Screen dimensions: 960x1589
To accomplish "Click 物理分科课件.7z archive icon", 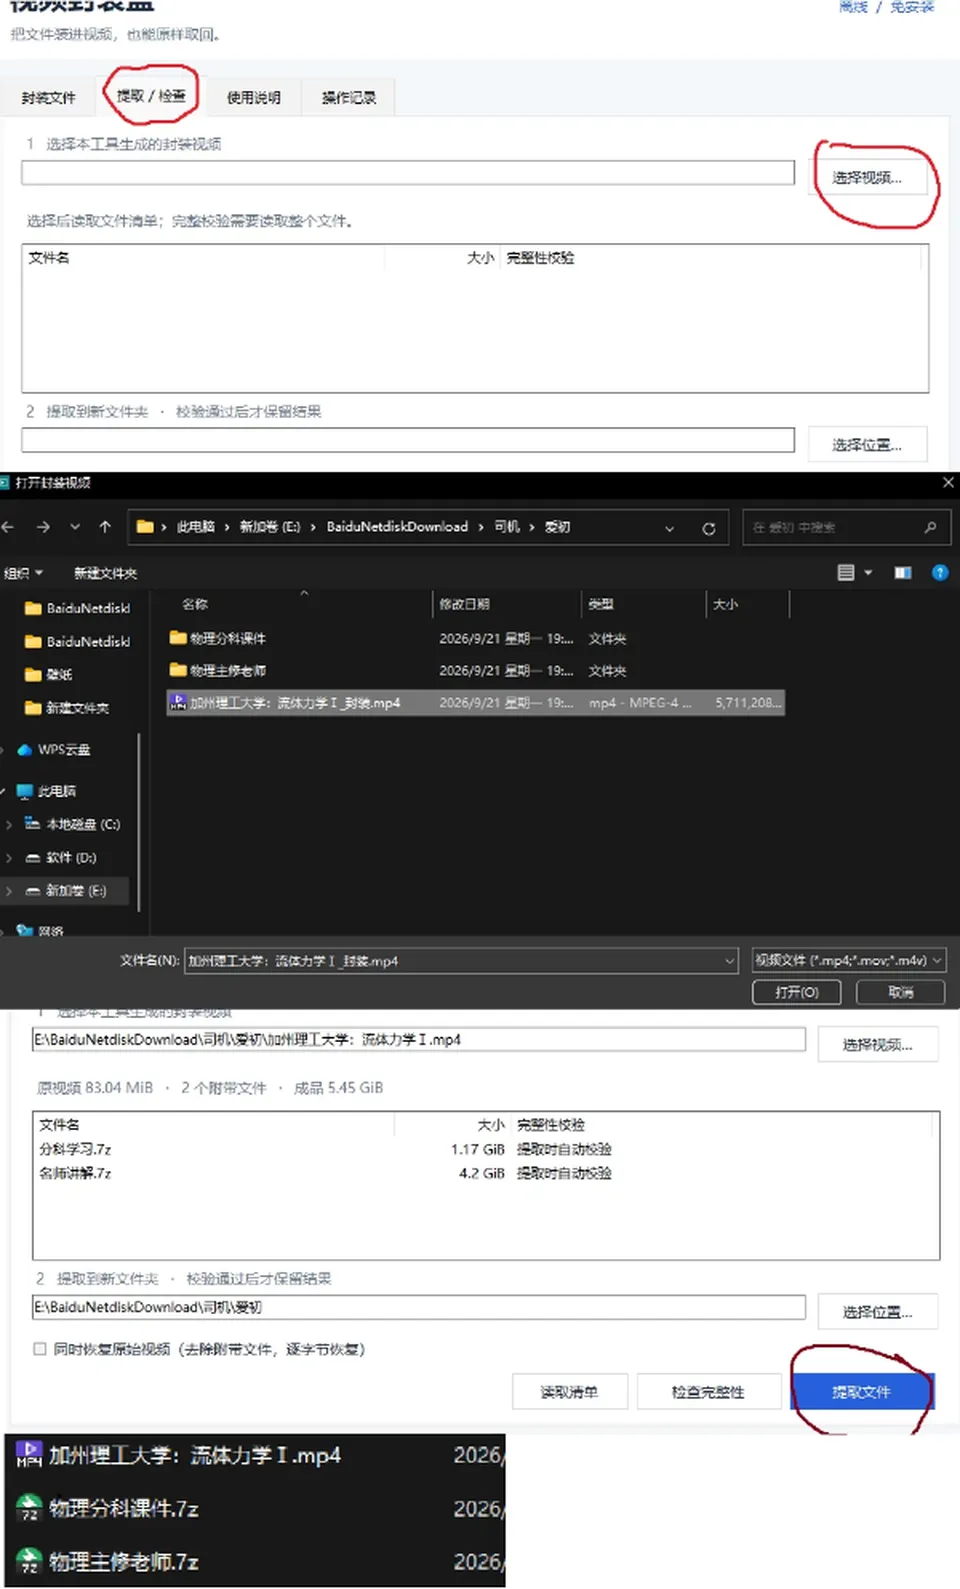I will 29,1508.
